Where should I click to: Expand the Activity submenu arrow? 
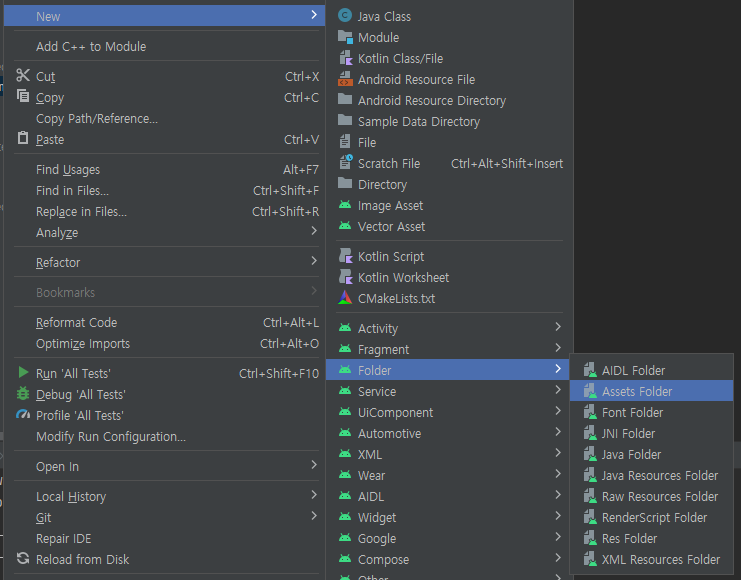click(x=558, y=327)
